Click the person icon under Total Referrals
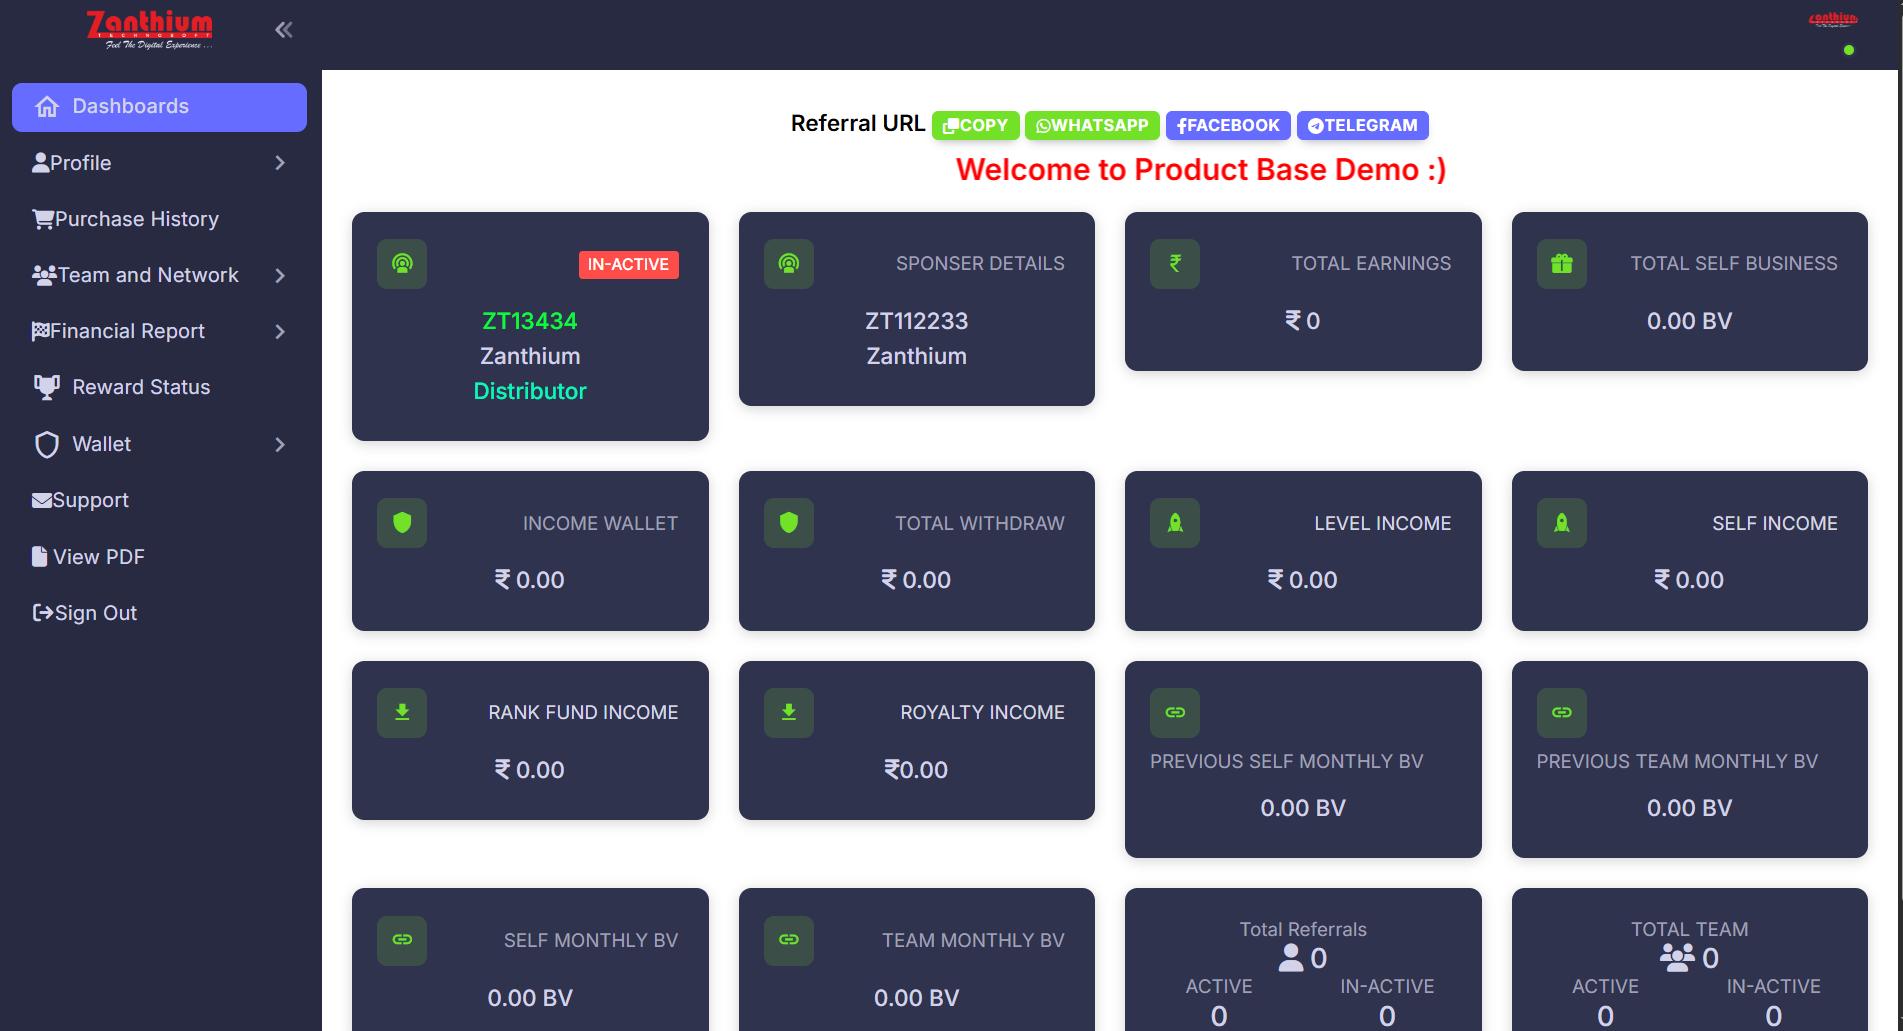 1291,958
